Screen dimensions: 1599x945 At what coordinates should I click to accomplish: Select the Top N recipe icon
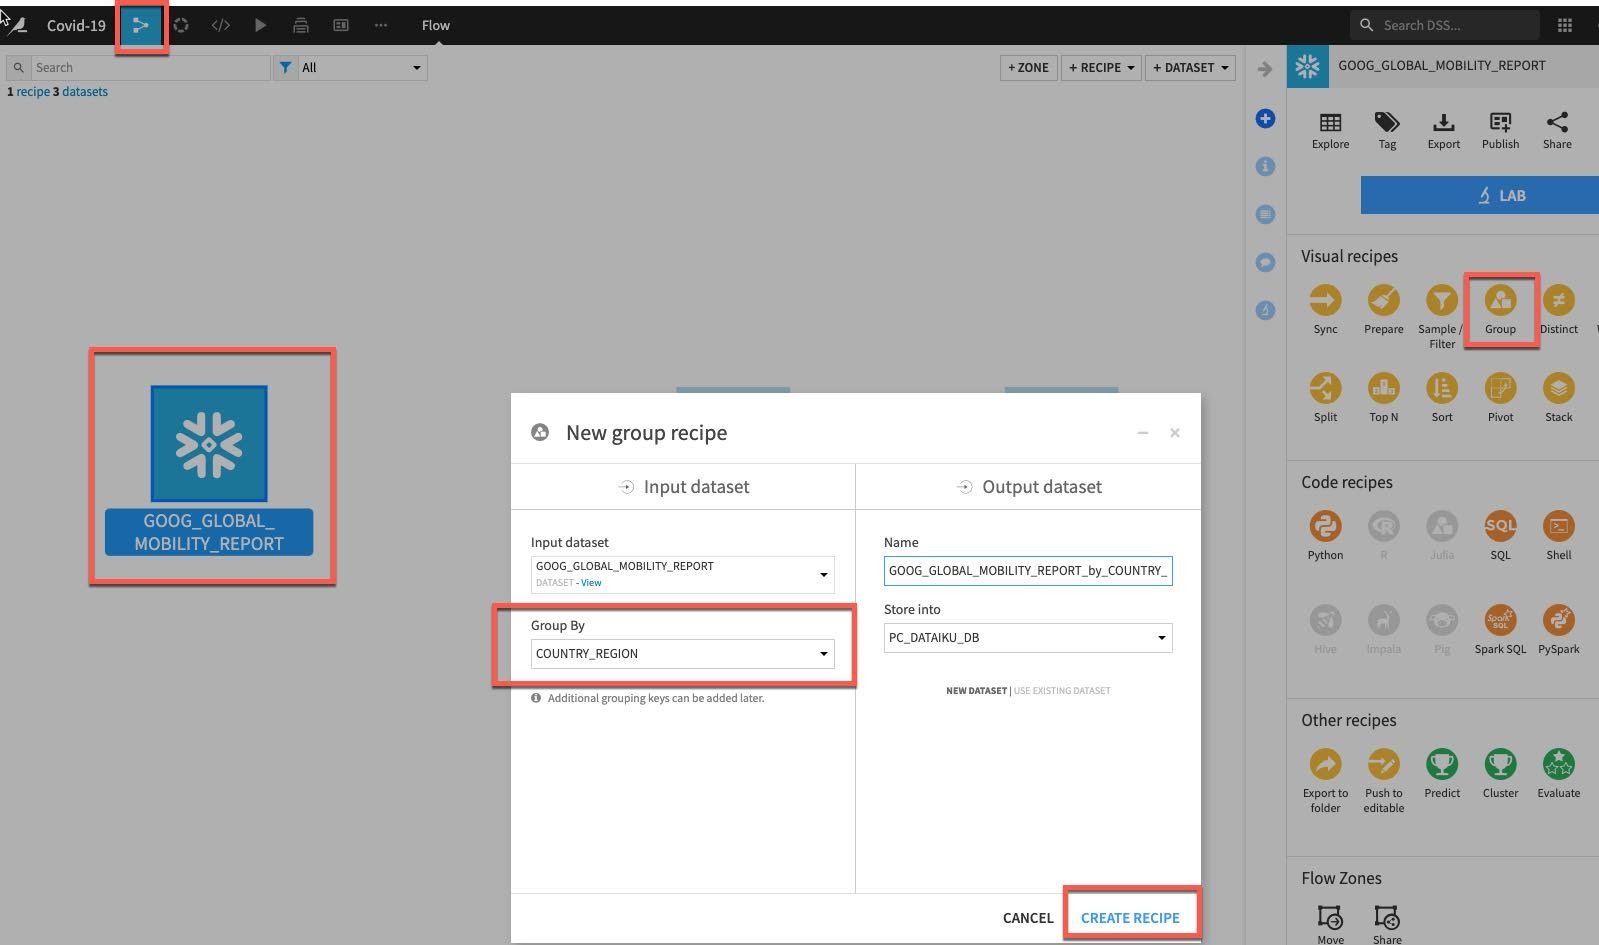pos(1383,389)
